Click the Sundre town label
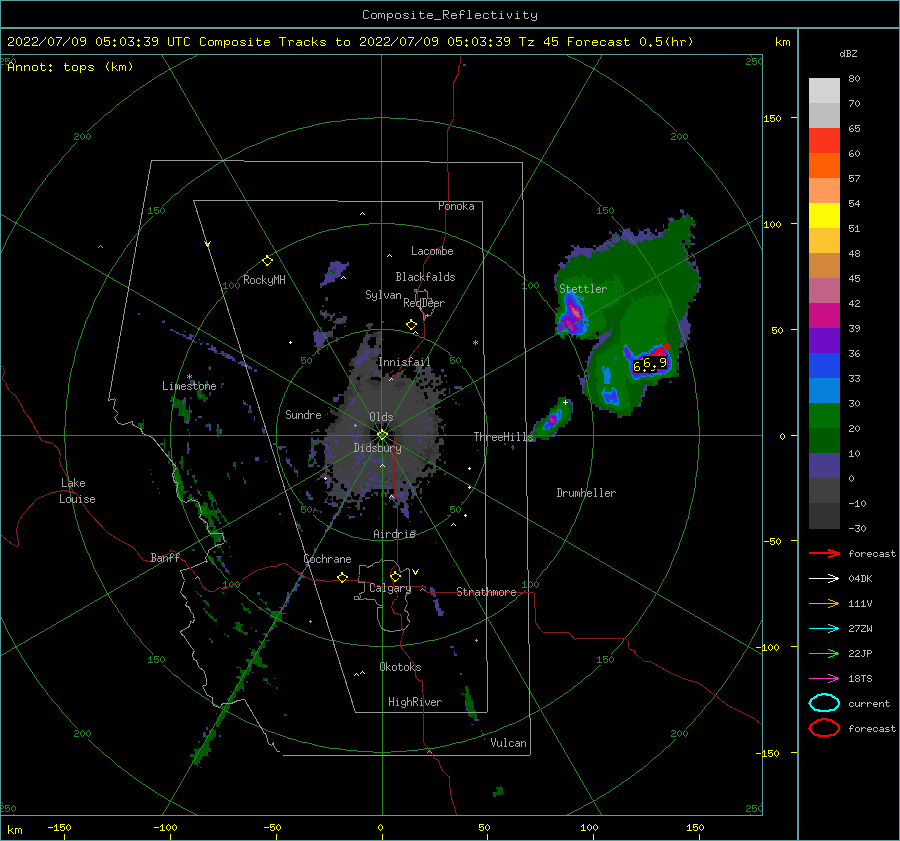This screenshot has height=841, width=900. click(303, 414)
